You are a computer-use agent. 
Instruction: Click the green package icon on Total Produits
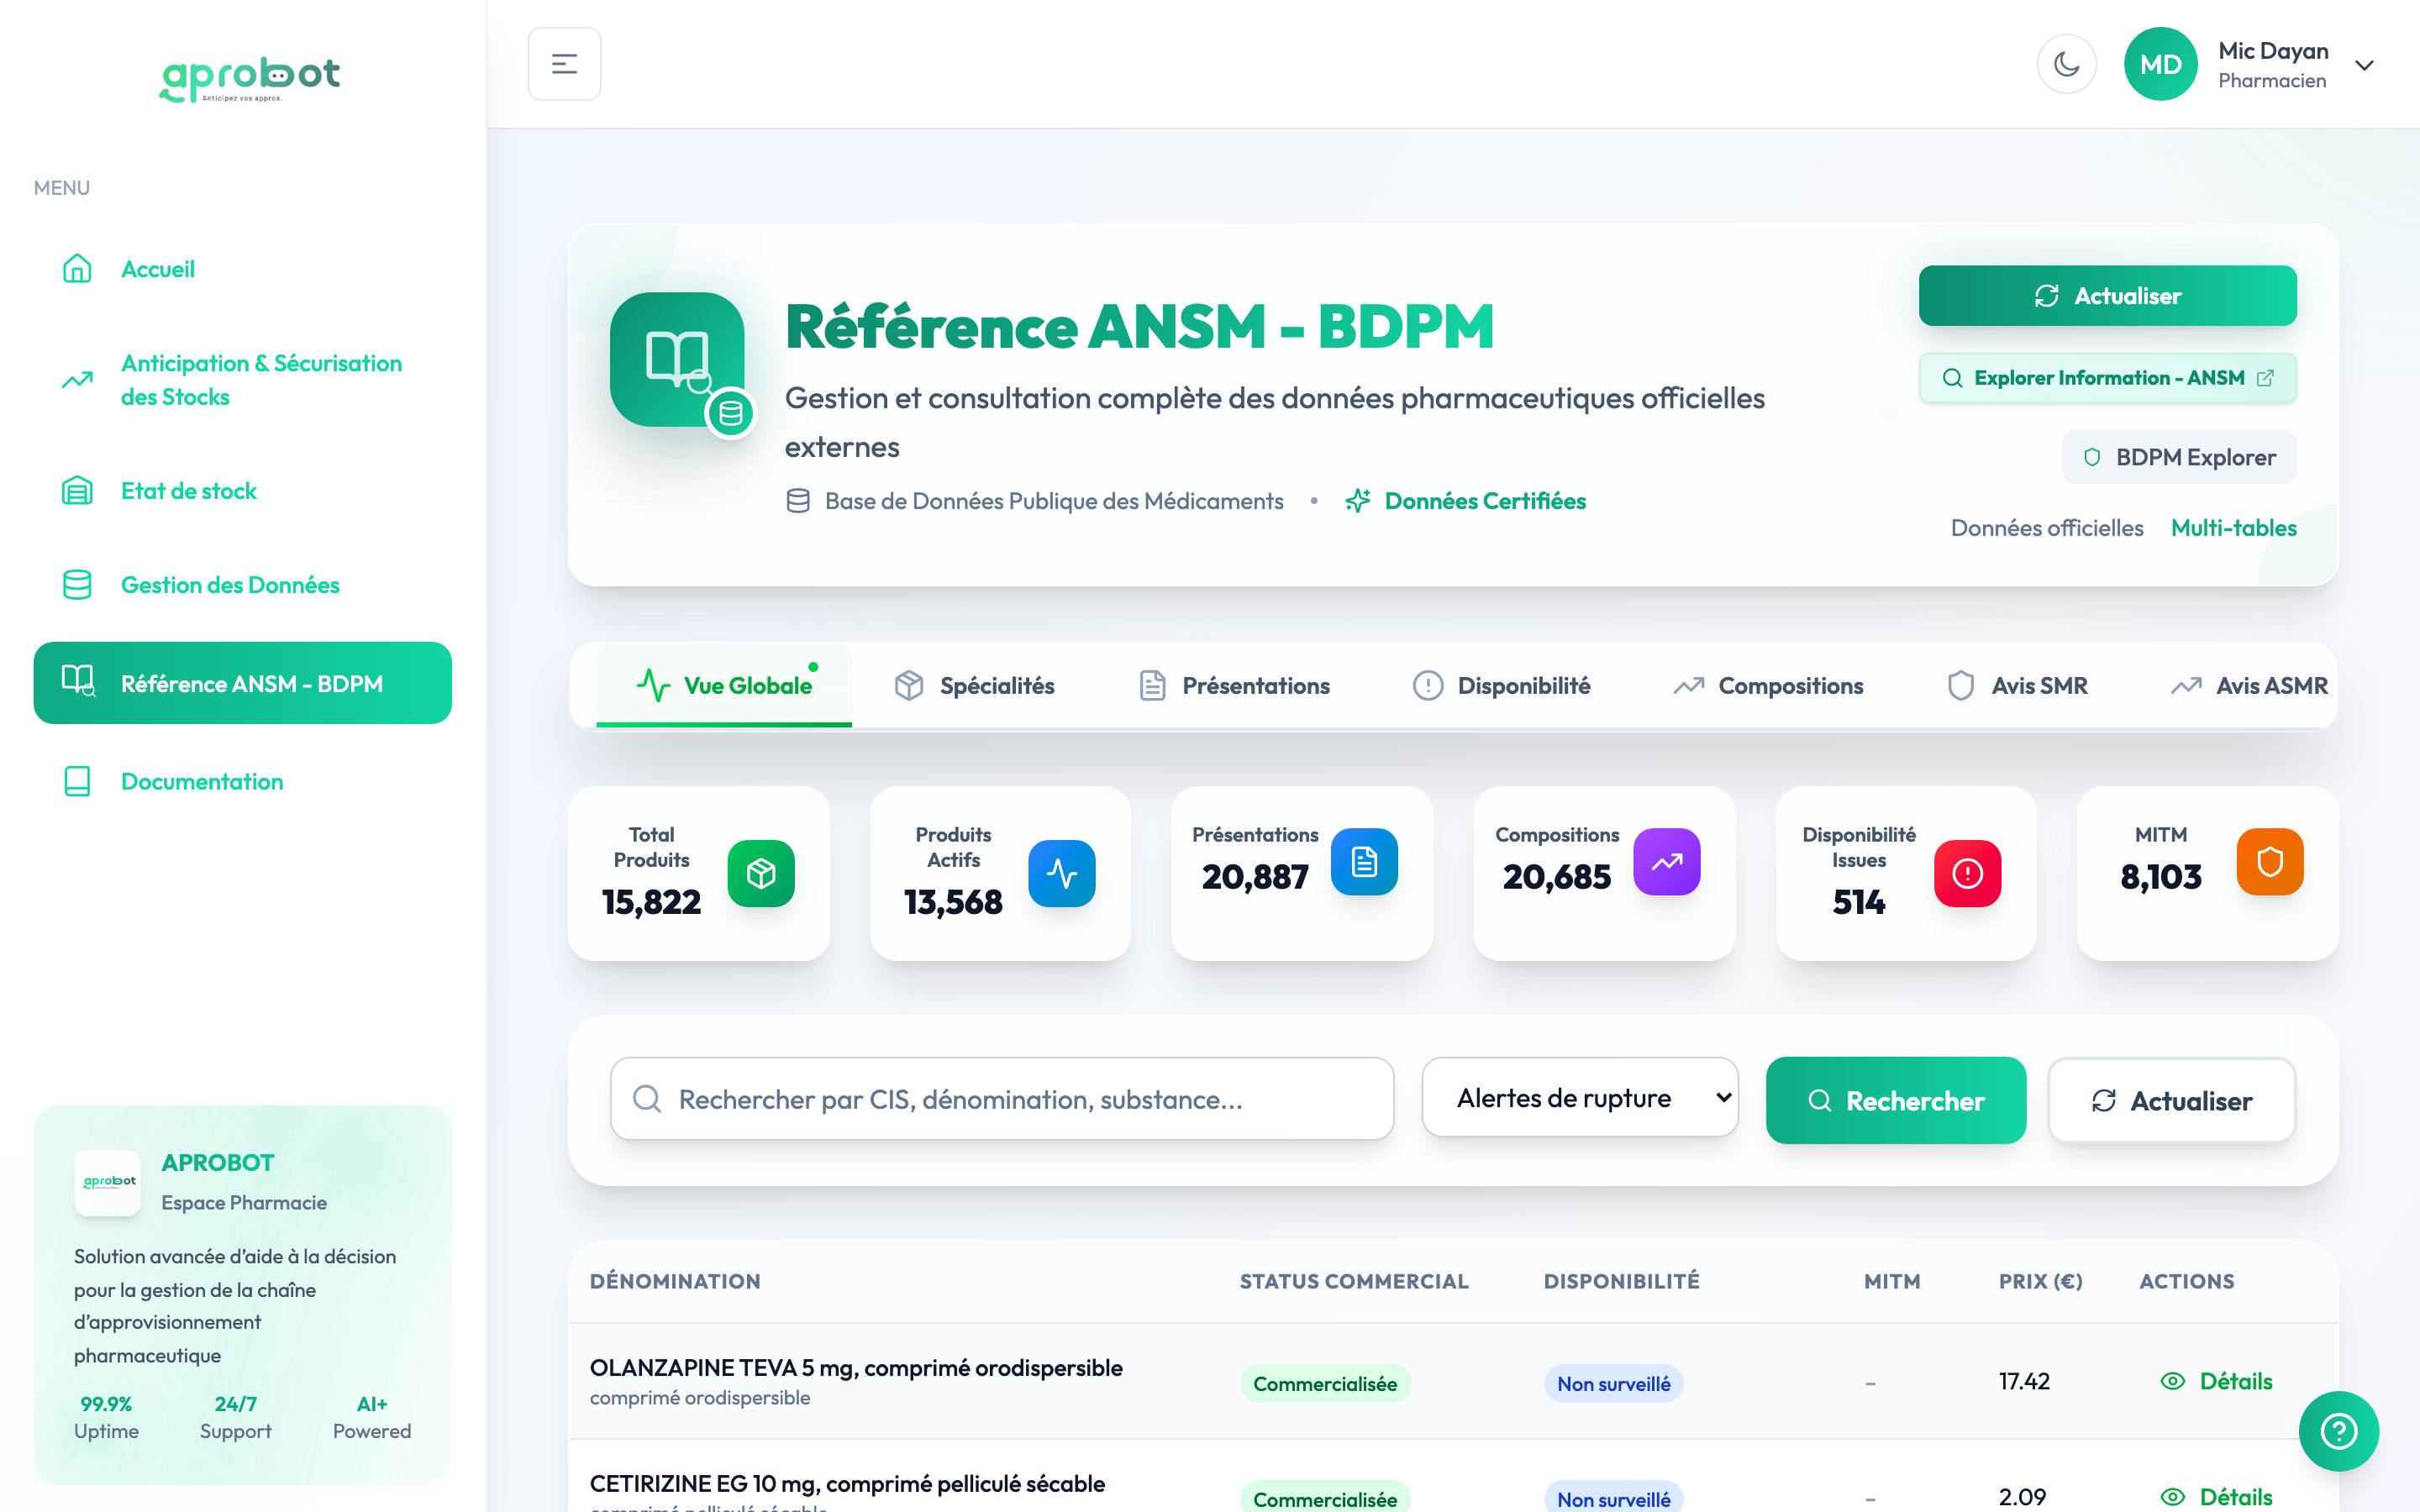pos(761,873)
